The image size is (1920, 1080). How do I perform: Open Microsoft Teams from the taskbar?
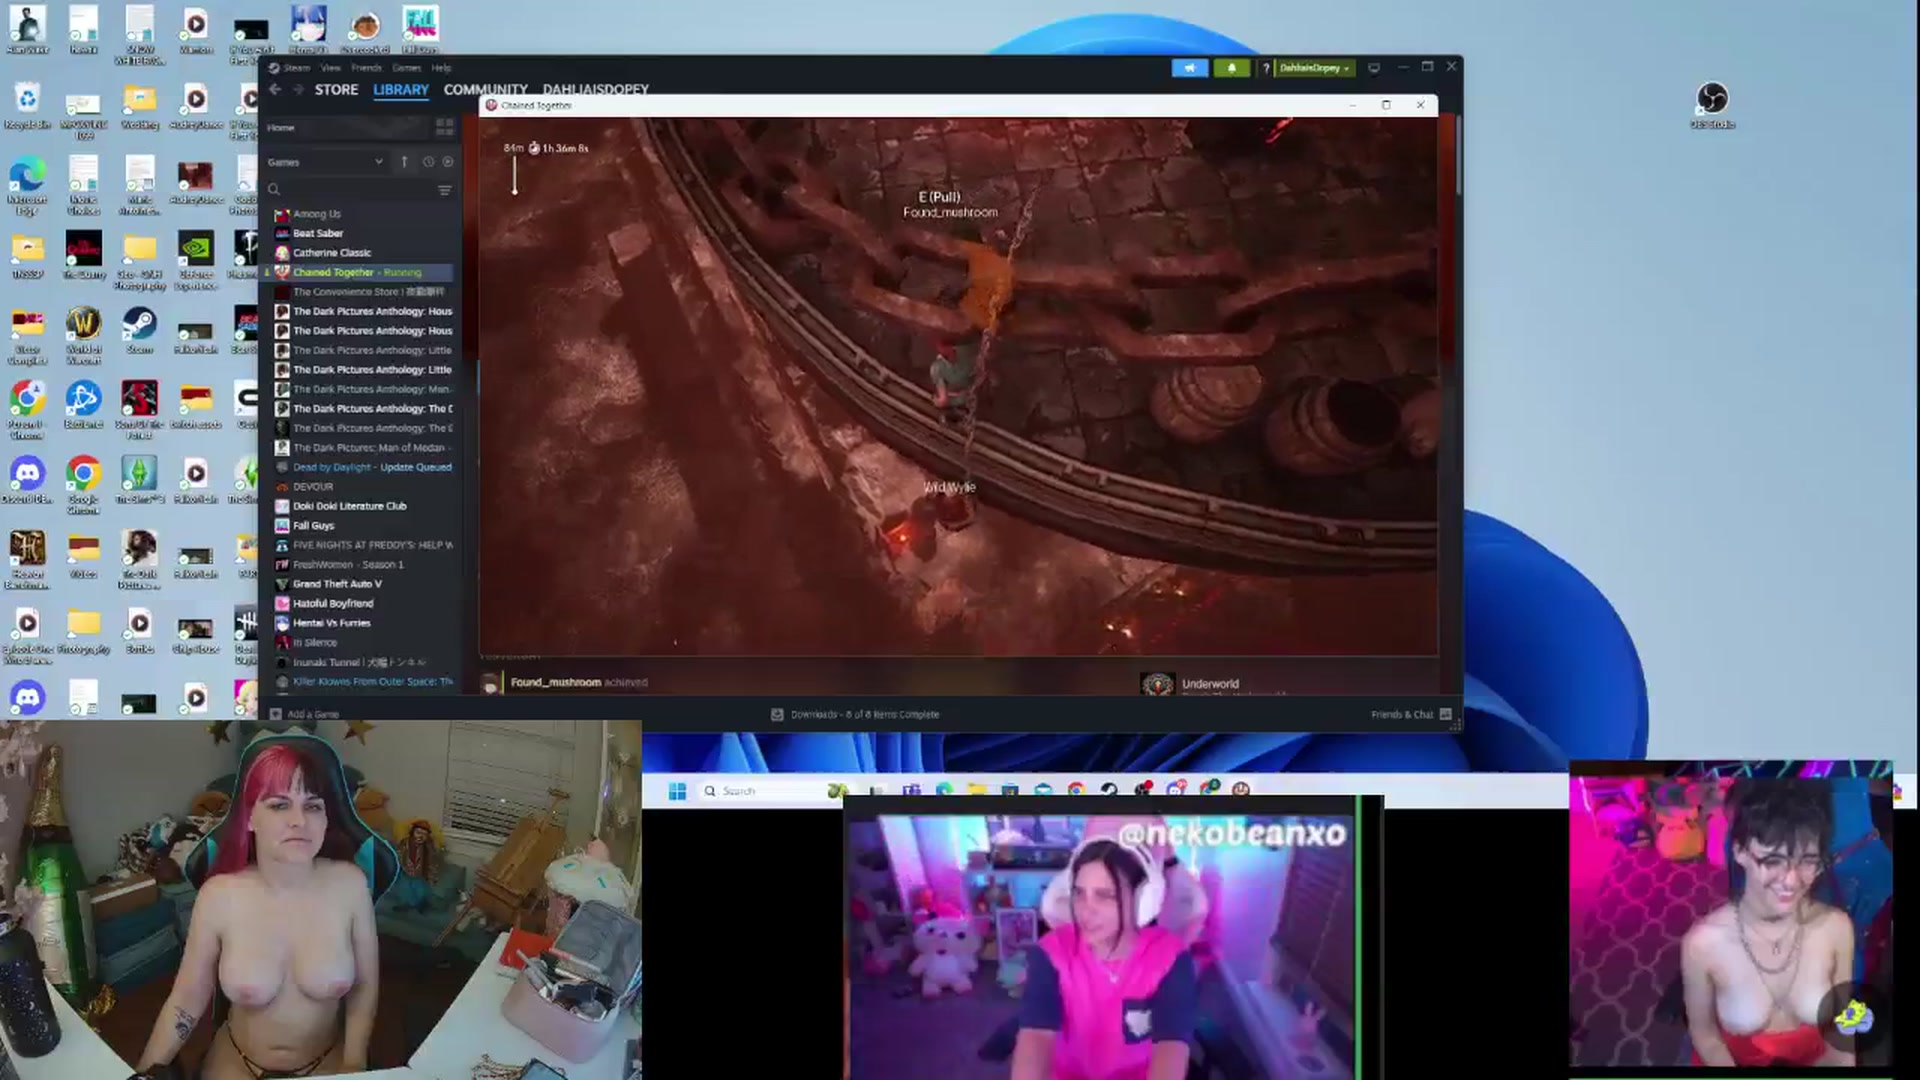pos(911,790)
